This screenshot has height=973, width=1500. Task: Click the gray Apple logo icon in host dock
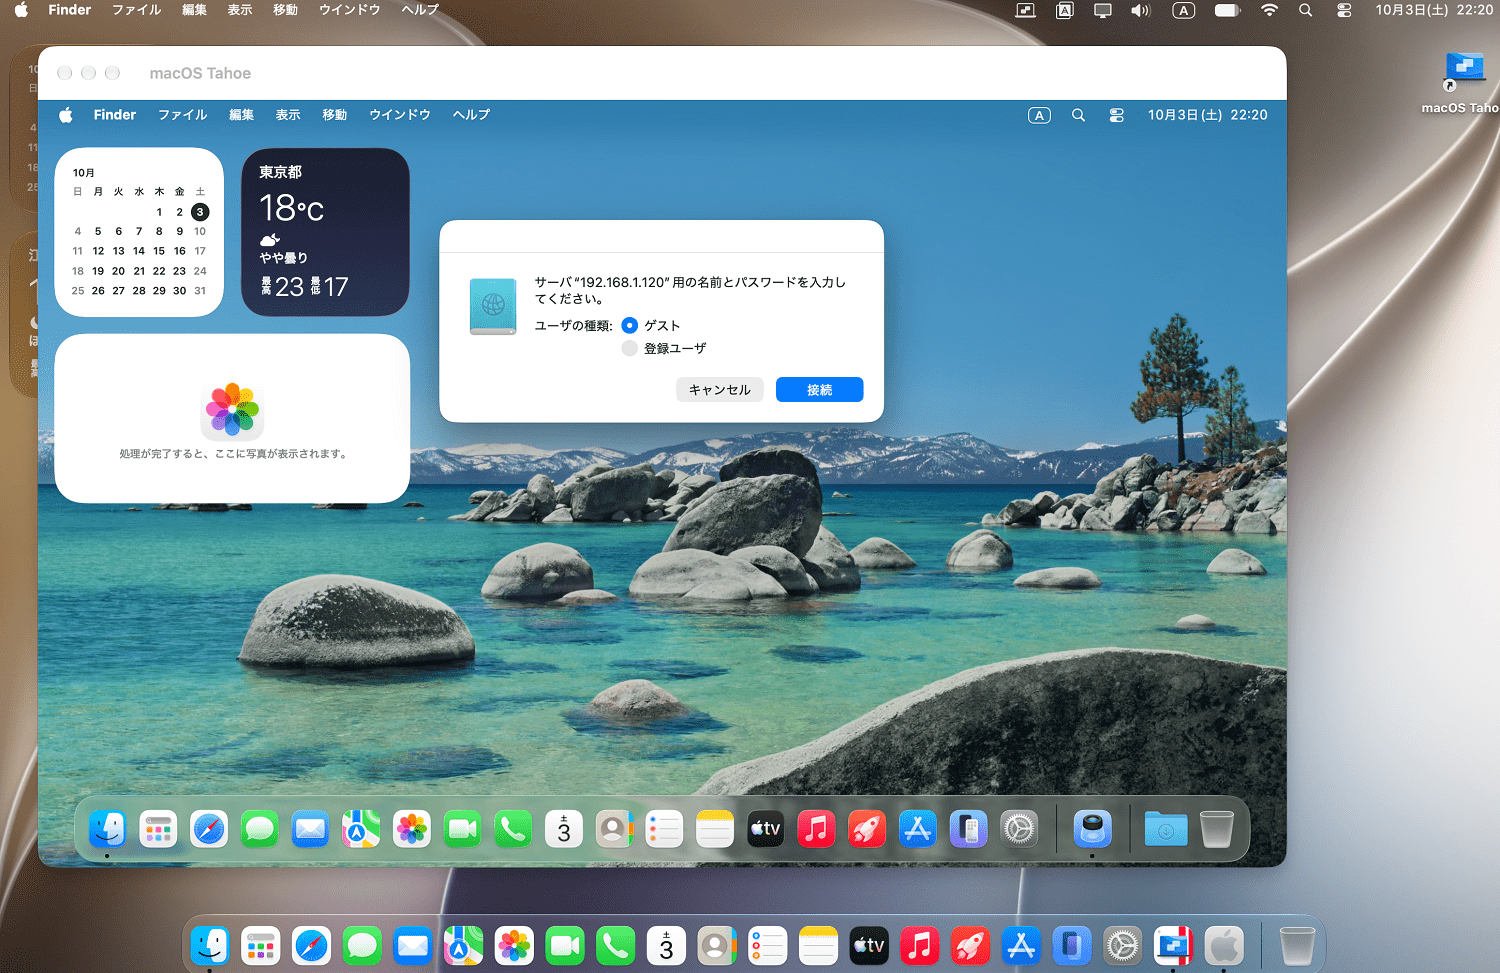coord(1224,945)
